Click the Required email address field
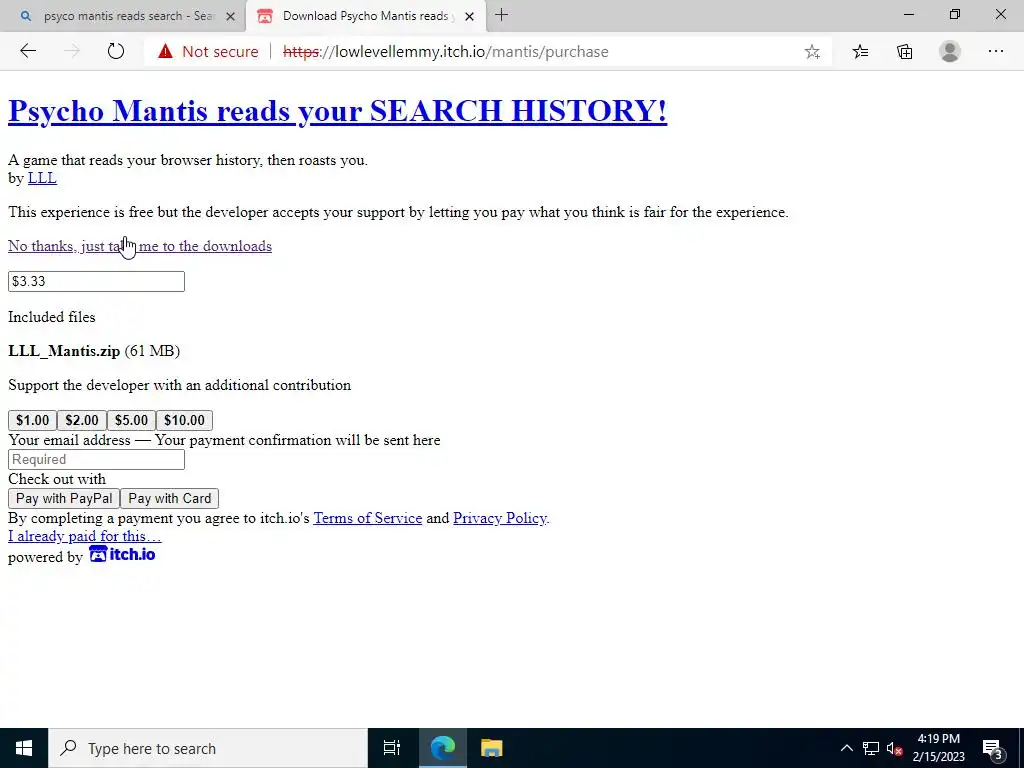This screenshot has width=1024, height=768. pos(96,459)
